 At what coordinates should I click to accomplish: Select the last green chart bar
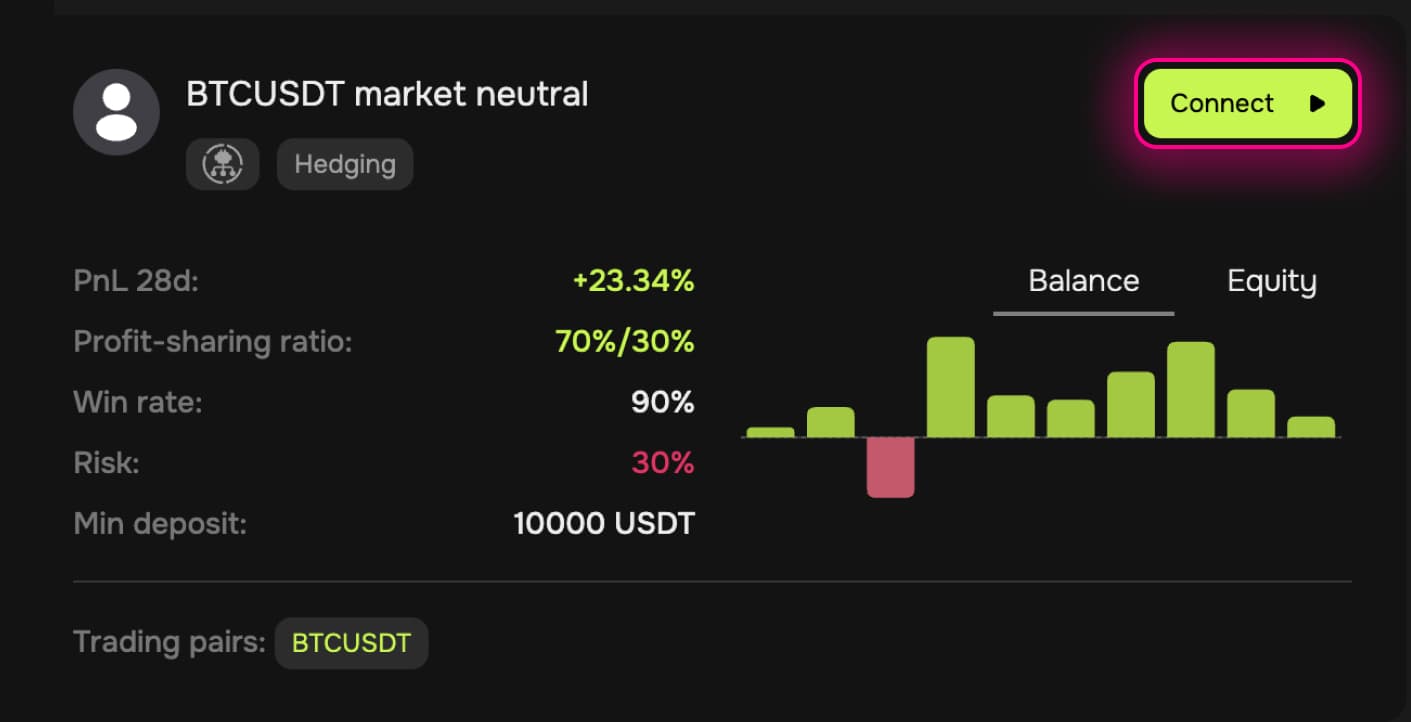click(1311, 427)
